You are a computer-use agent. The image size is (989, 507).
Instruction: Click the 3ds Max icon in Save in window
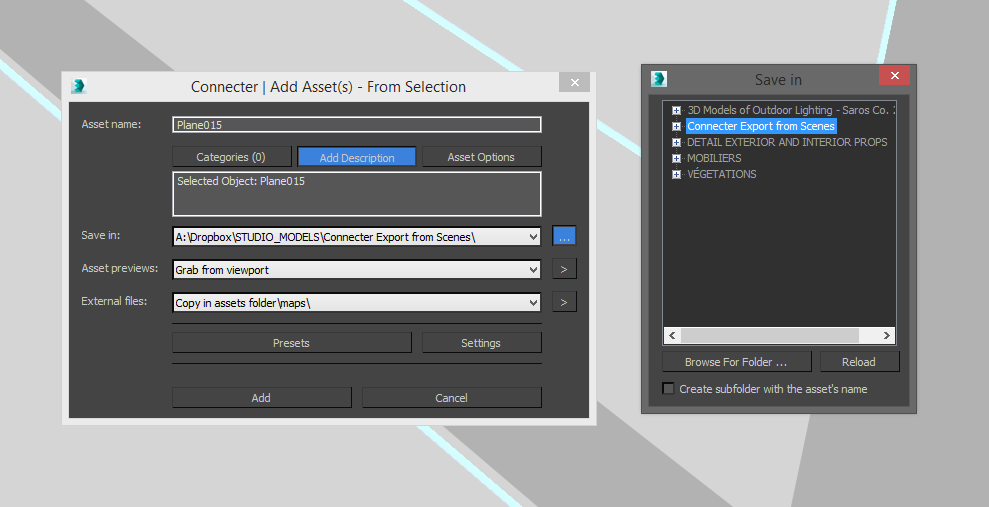[658, 79]
